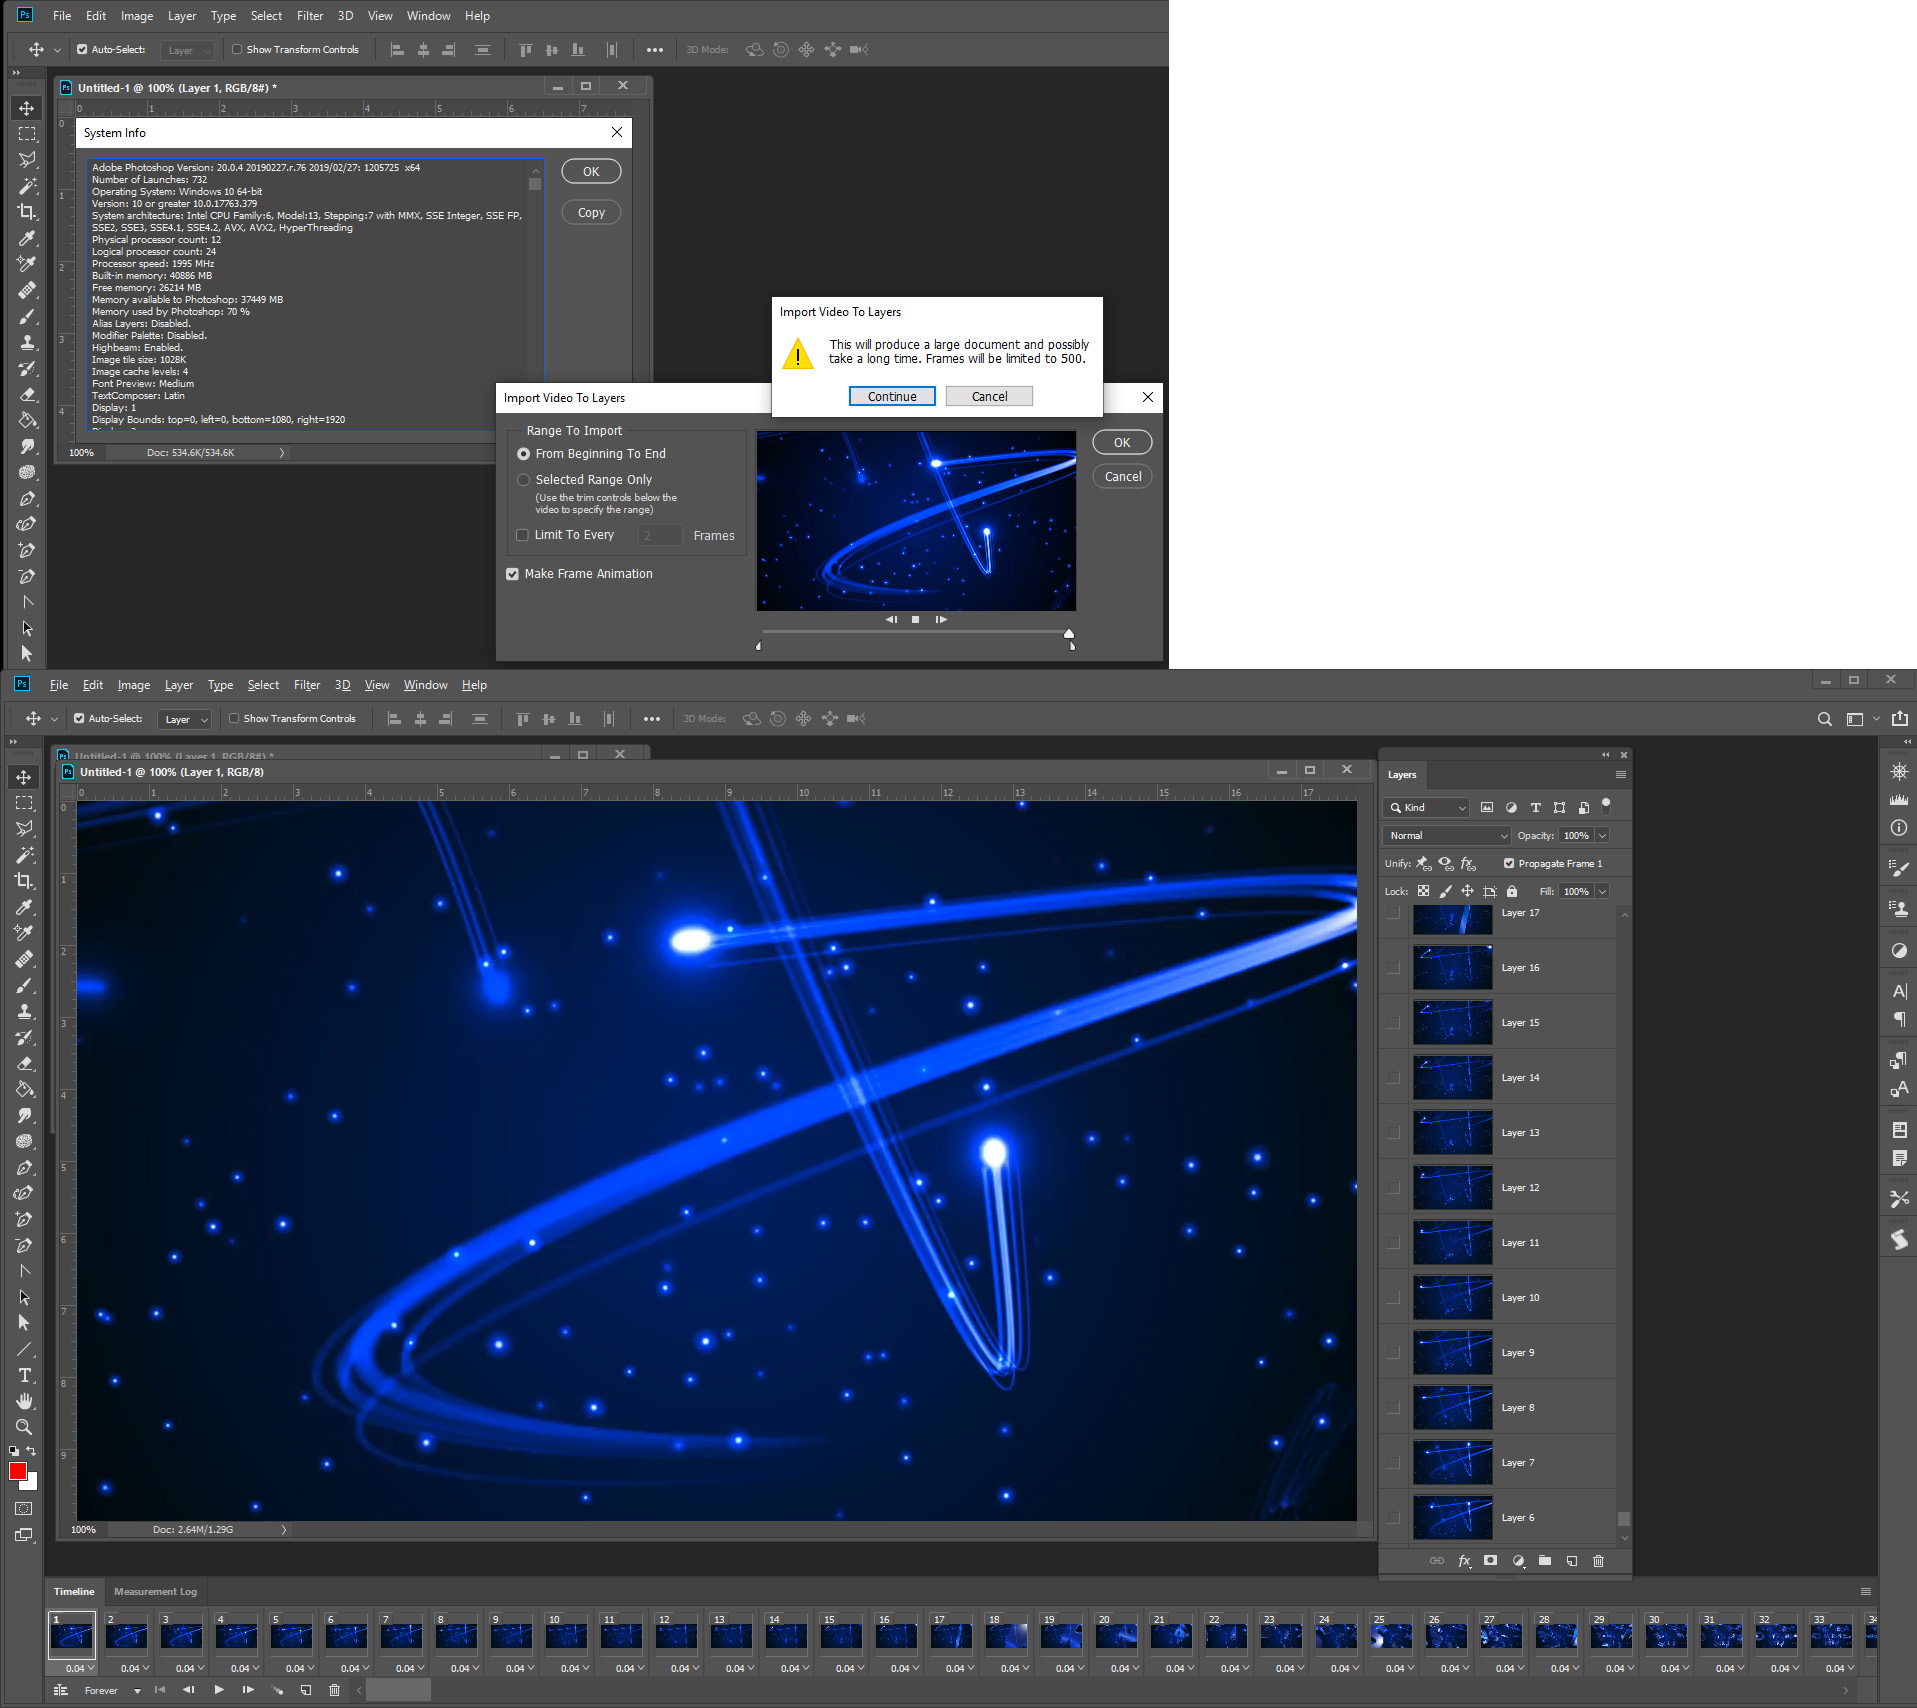The height and width of the screenshot is (1708, 1917).
Task: Create a new layer
Action: (x=1571, y=1561)
